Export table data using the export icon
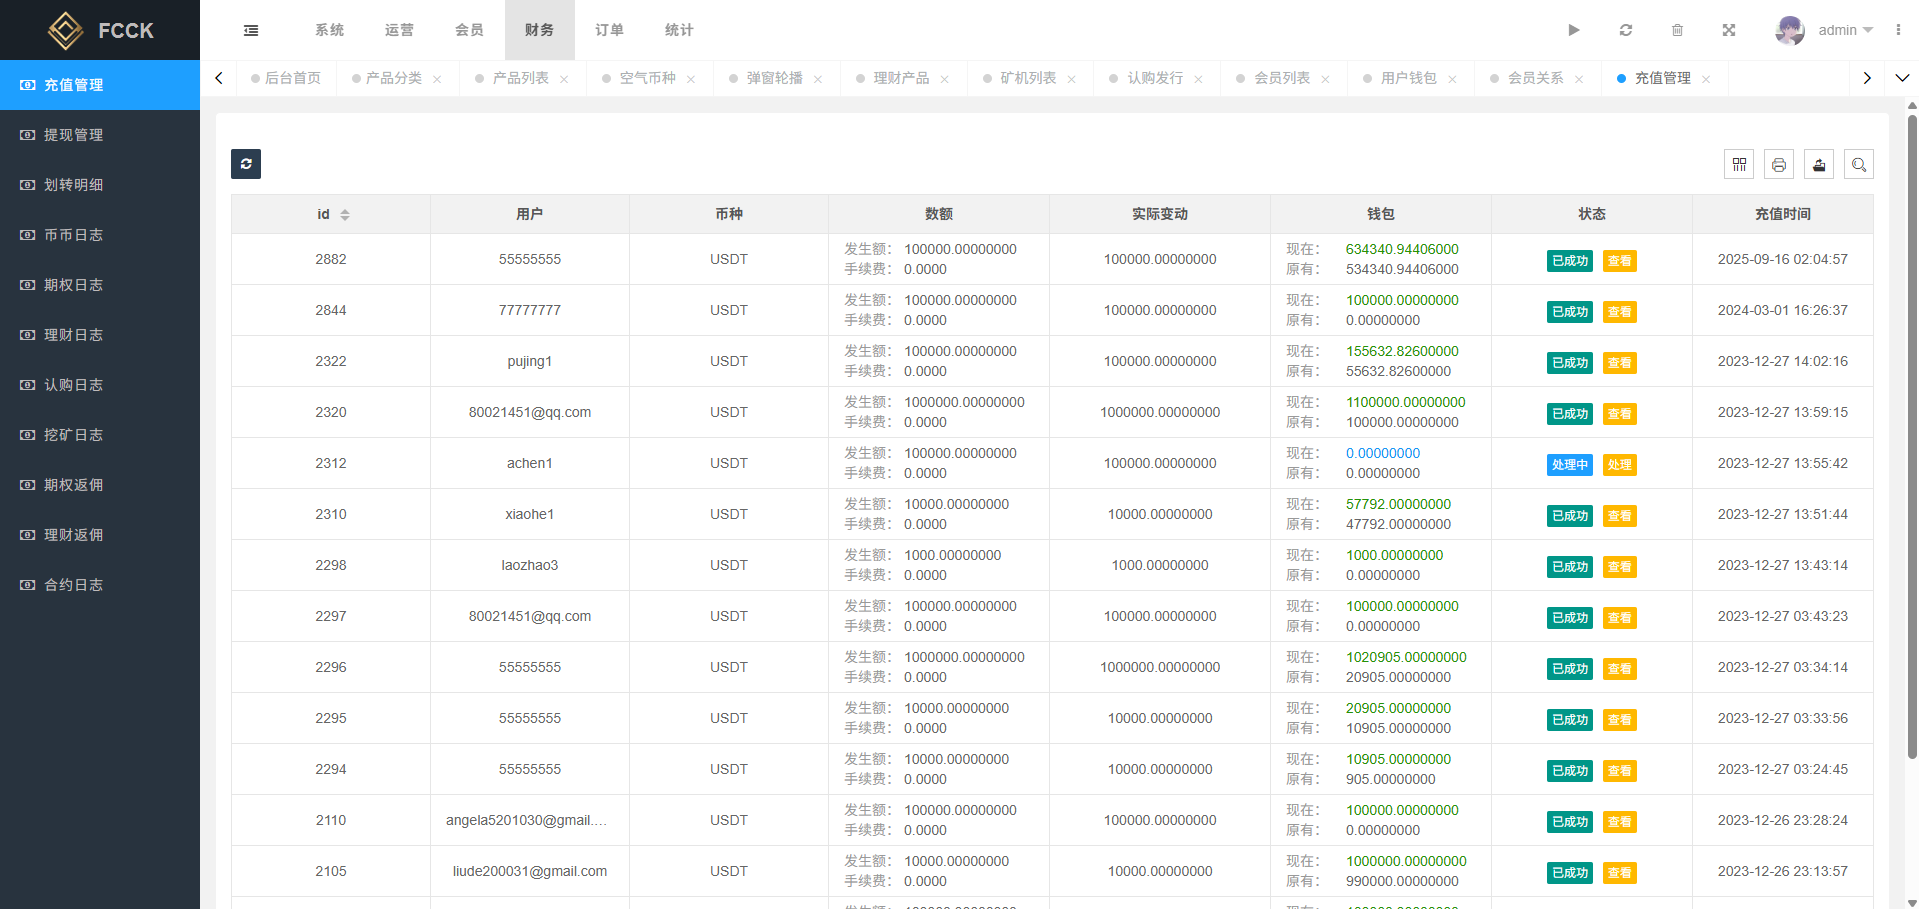 pos(1819,165)
